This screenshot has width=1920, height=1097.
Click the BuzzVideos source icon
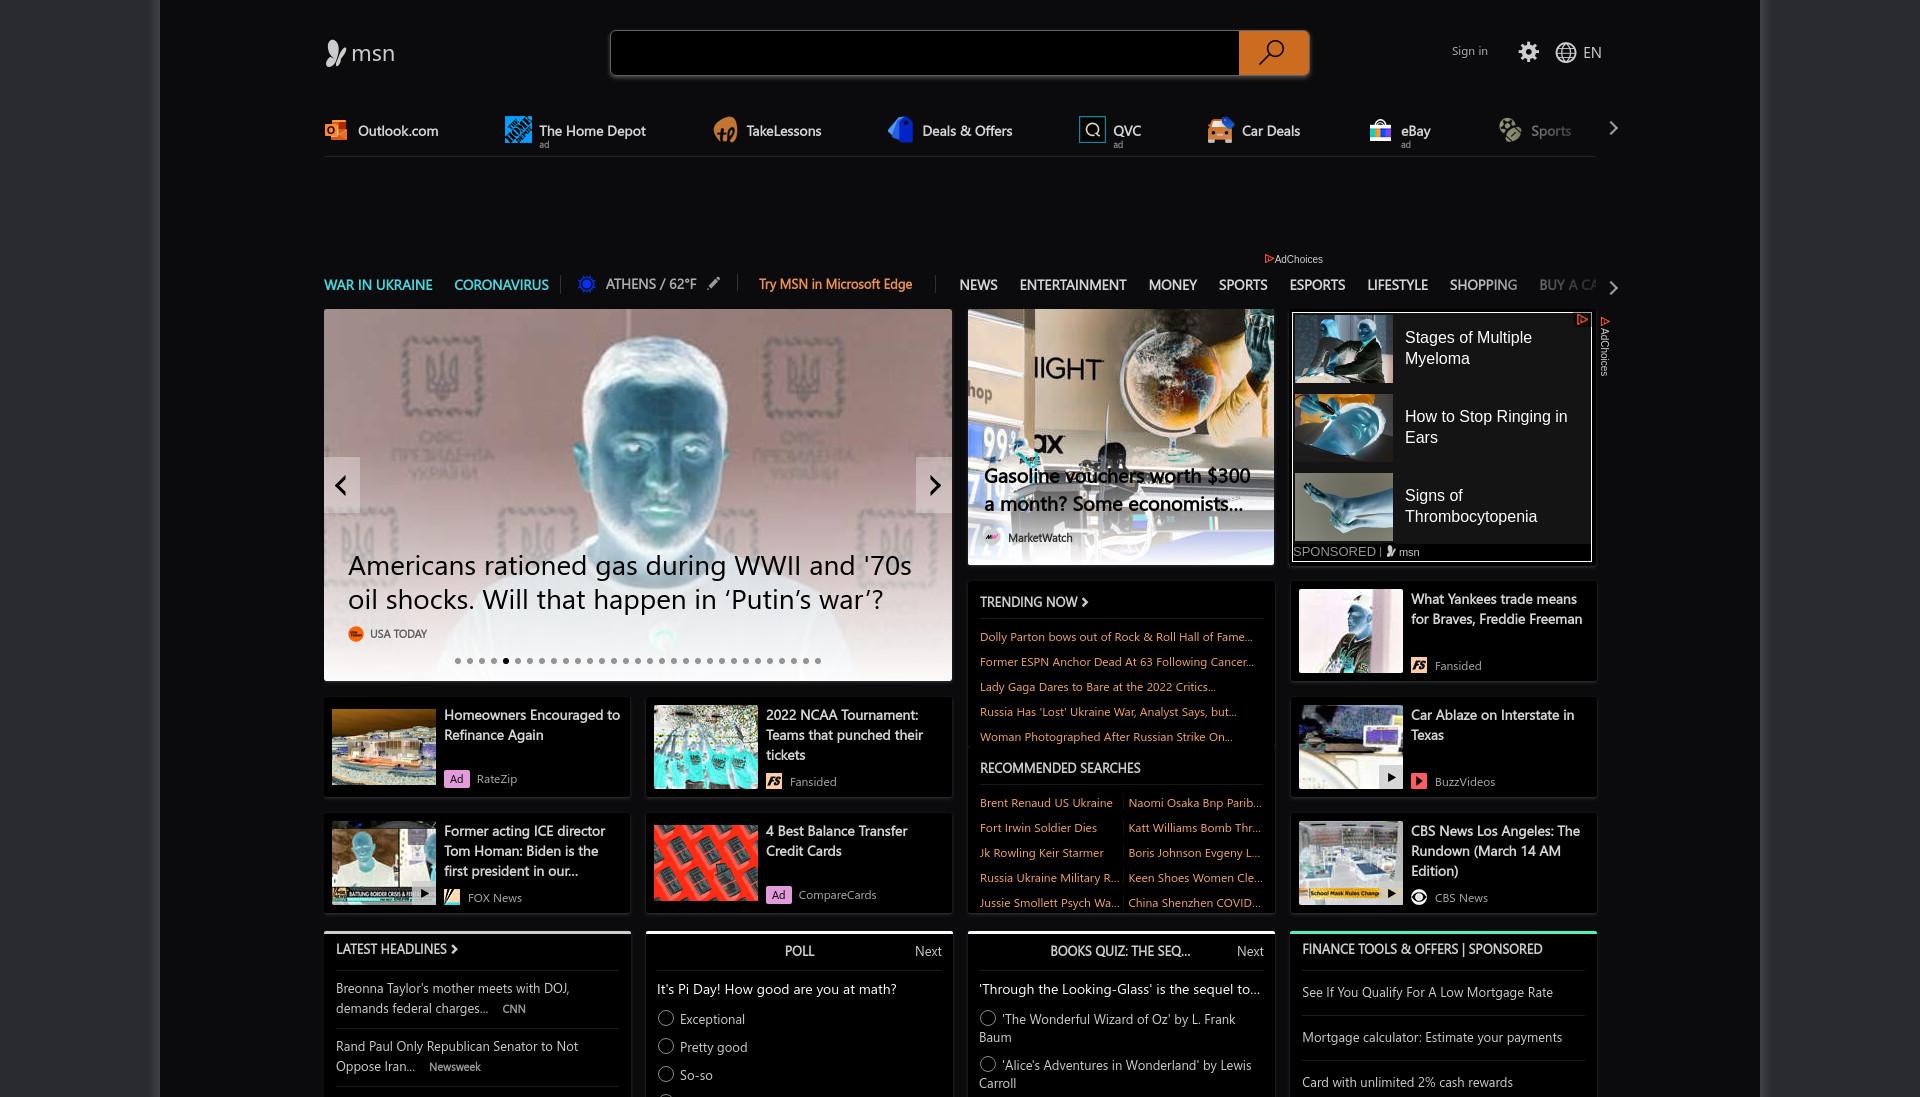tap(1419, 781)
